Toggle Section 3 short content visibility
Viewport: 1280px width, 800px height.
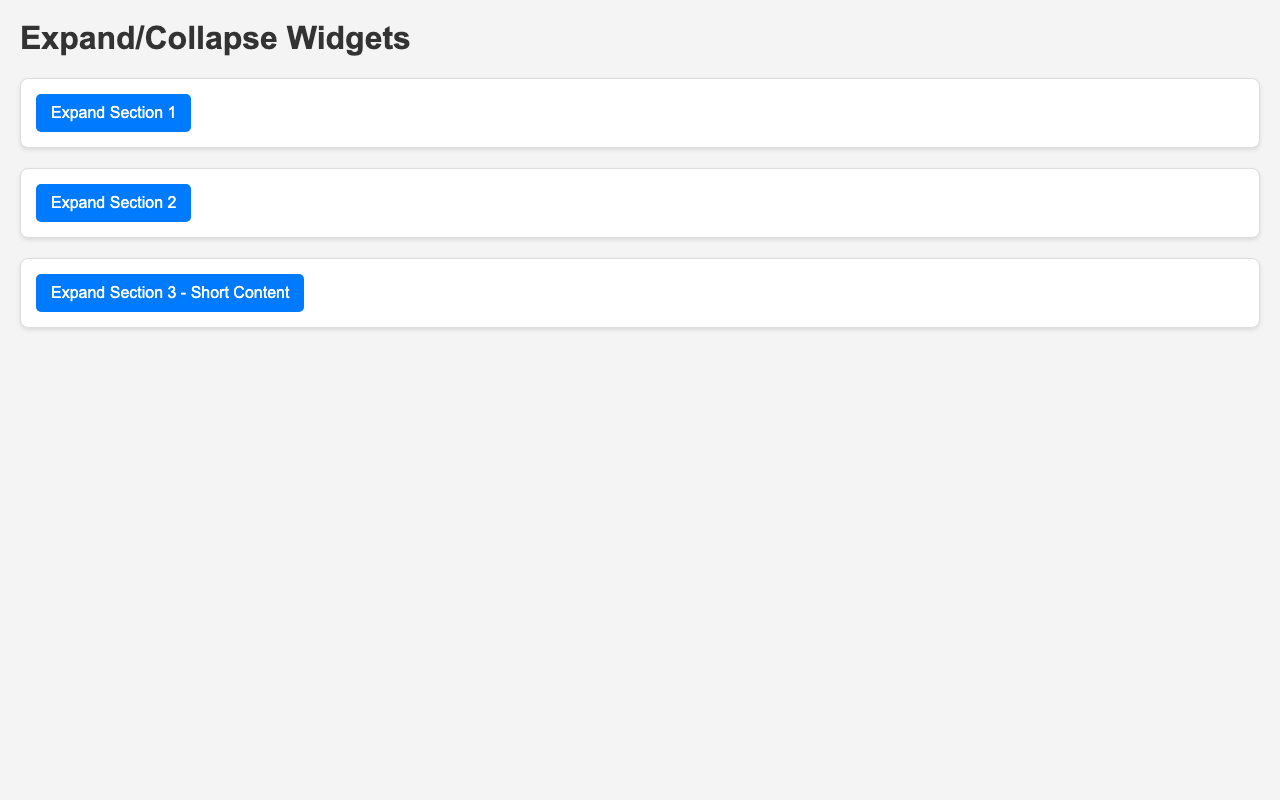tap(170, 293)
